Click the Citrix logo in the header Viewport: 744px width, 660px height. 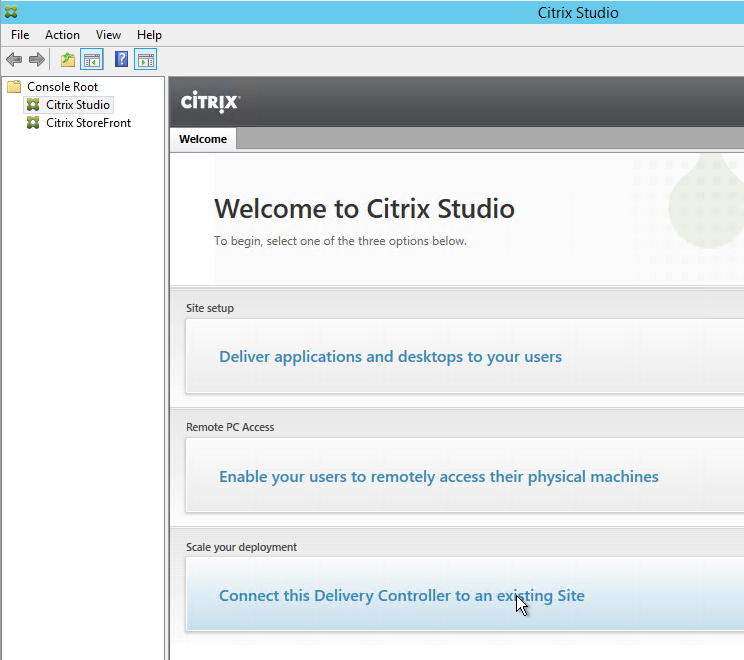(x=210, y=102)
